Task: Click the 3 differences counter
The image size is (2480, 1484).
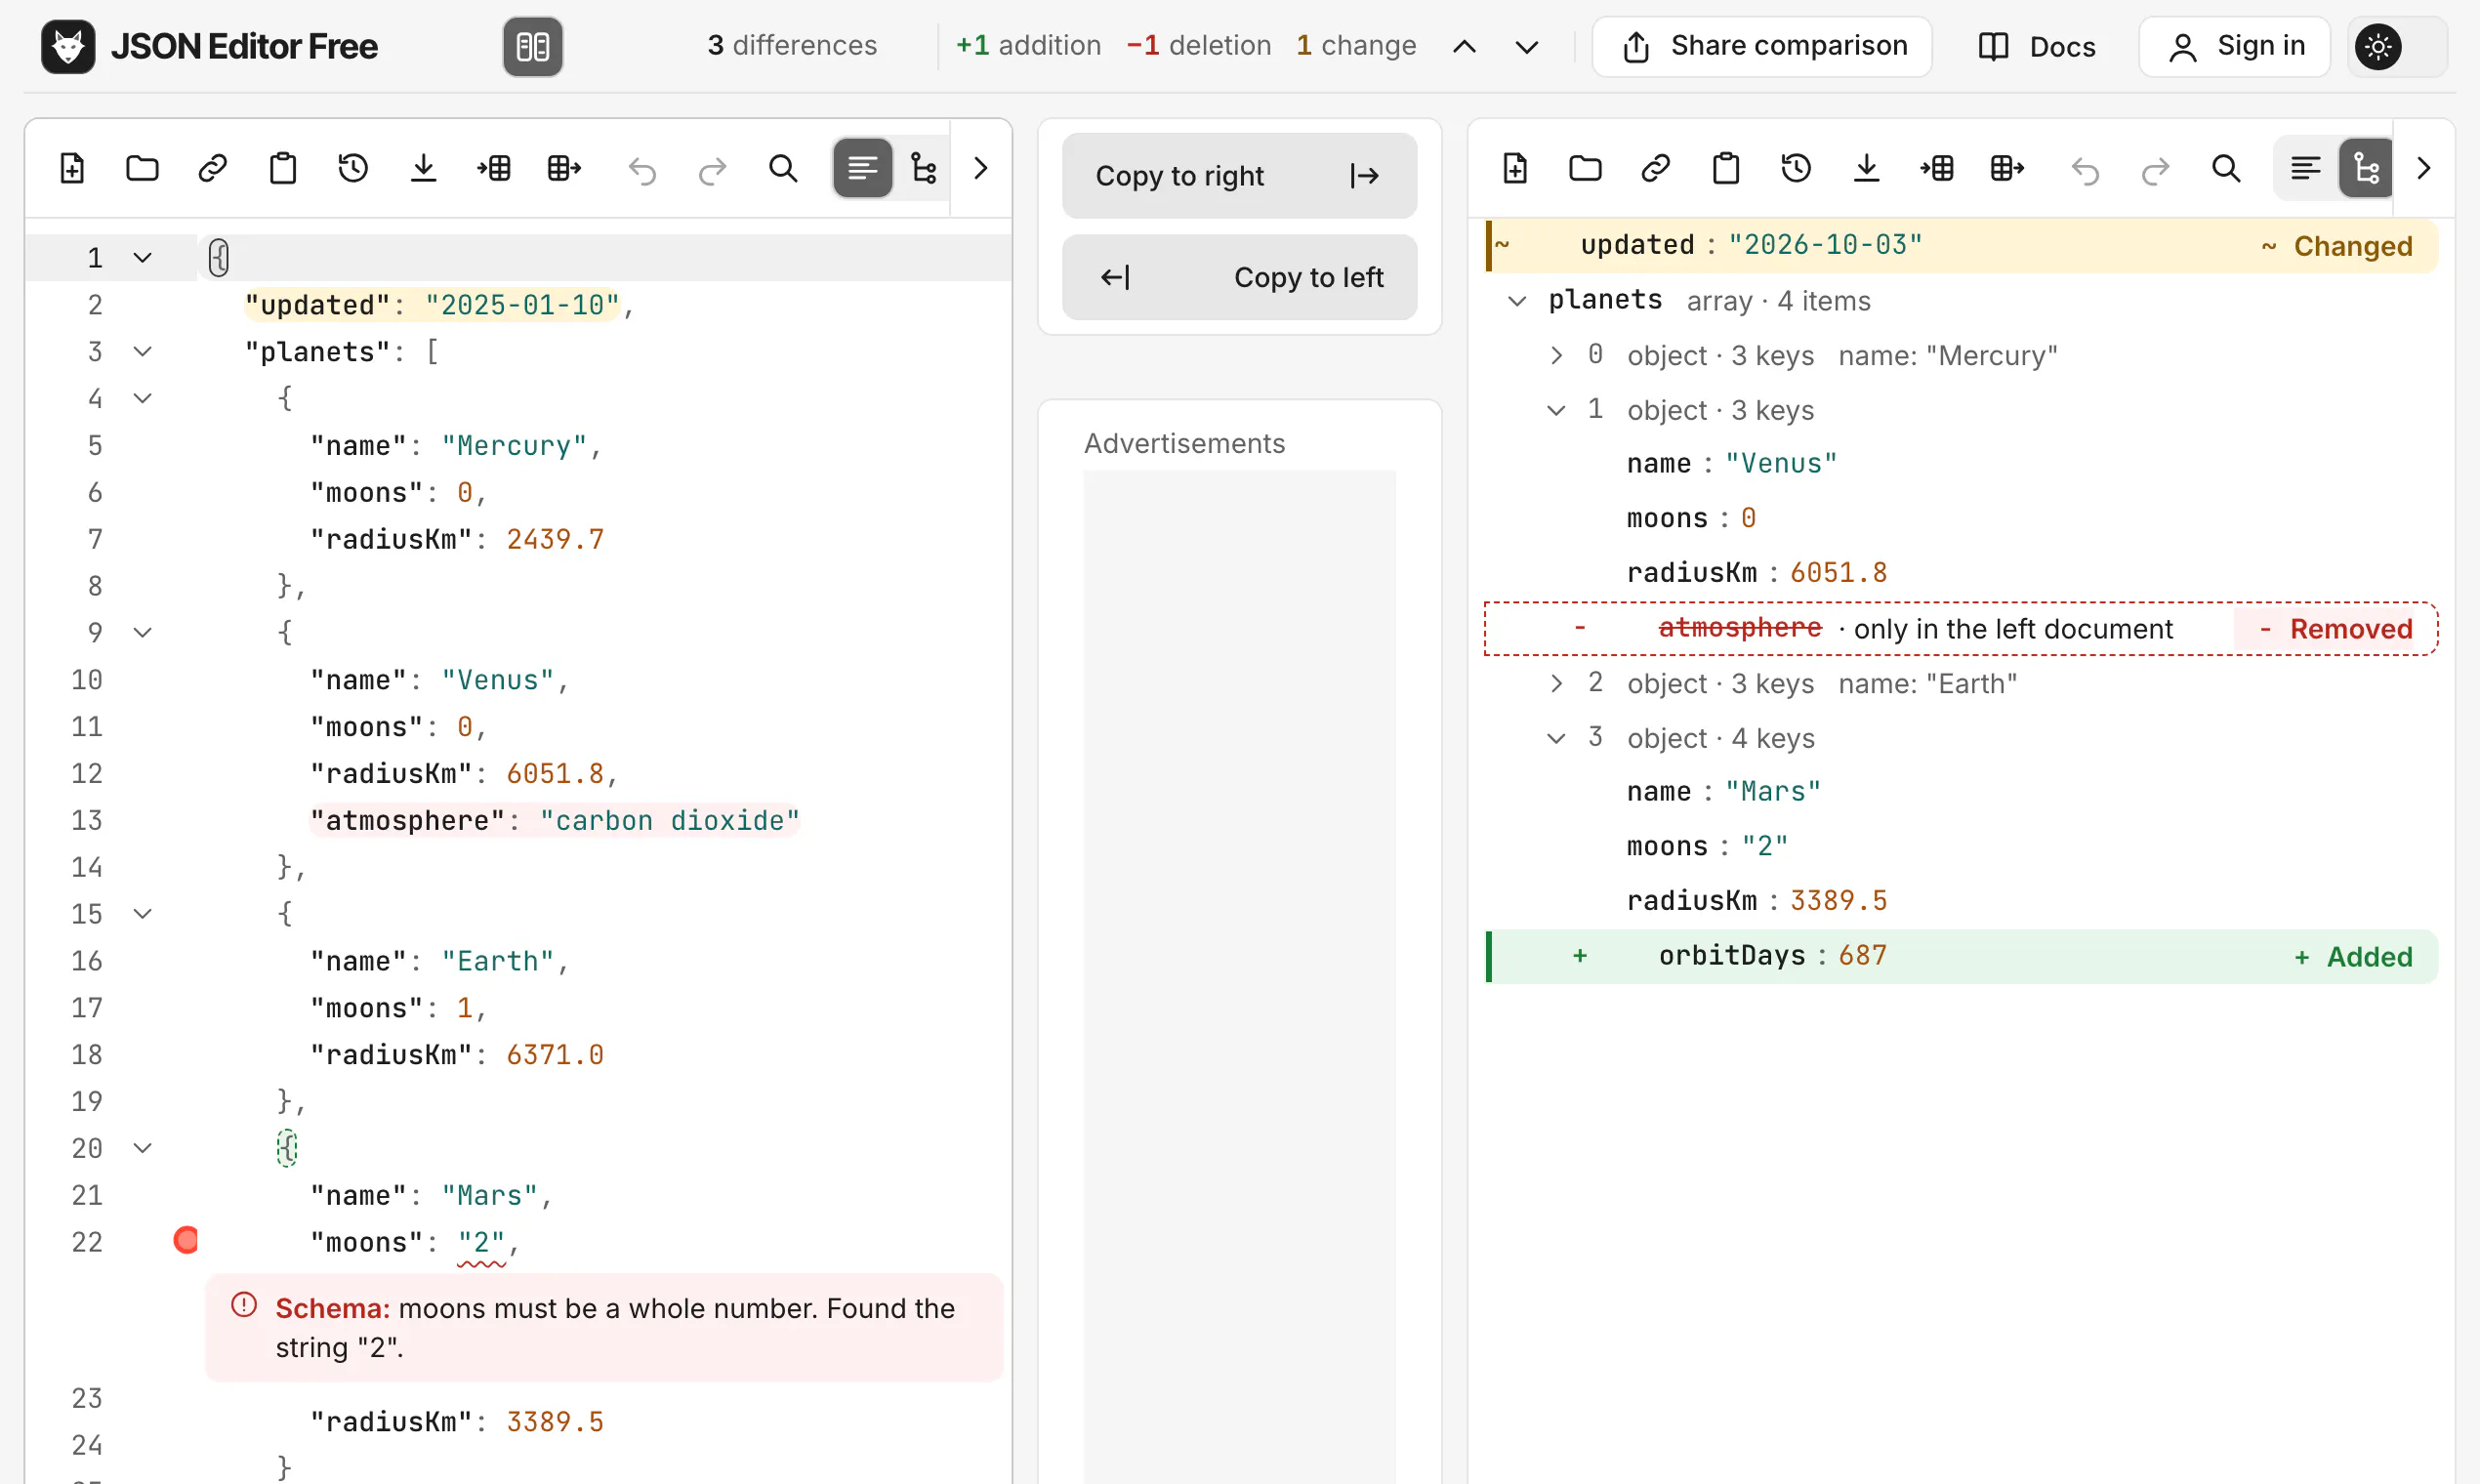Action: tap(792, 46)
